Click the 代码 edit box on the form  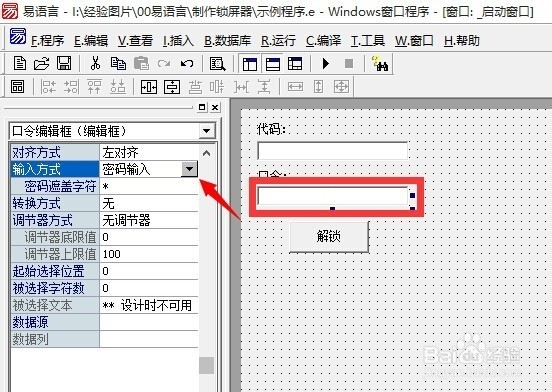(333, 151)
